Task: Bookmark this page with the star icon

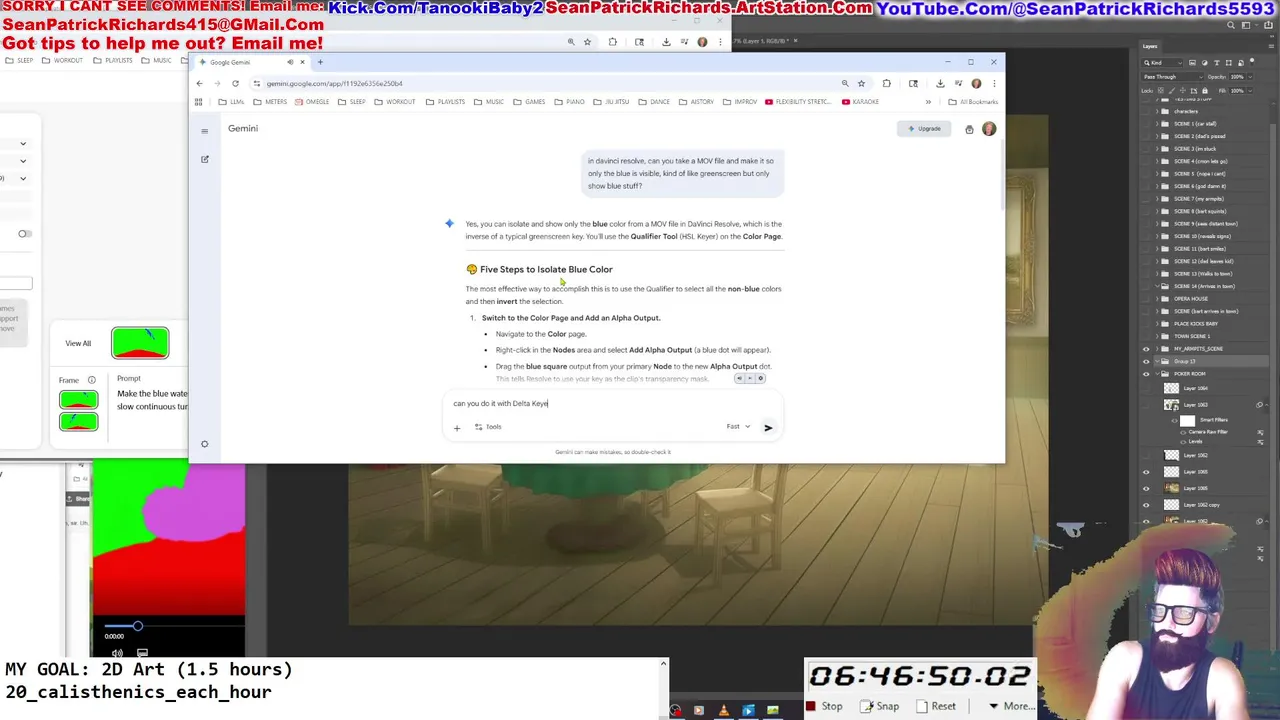Action: [861, 83]
